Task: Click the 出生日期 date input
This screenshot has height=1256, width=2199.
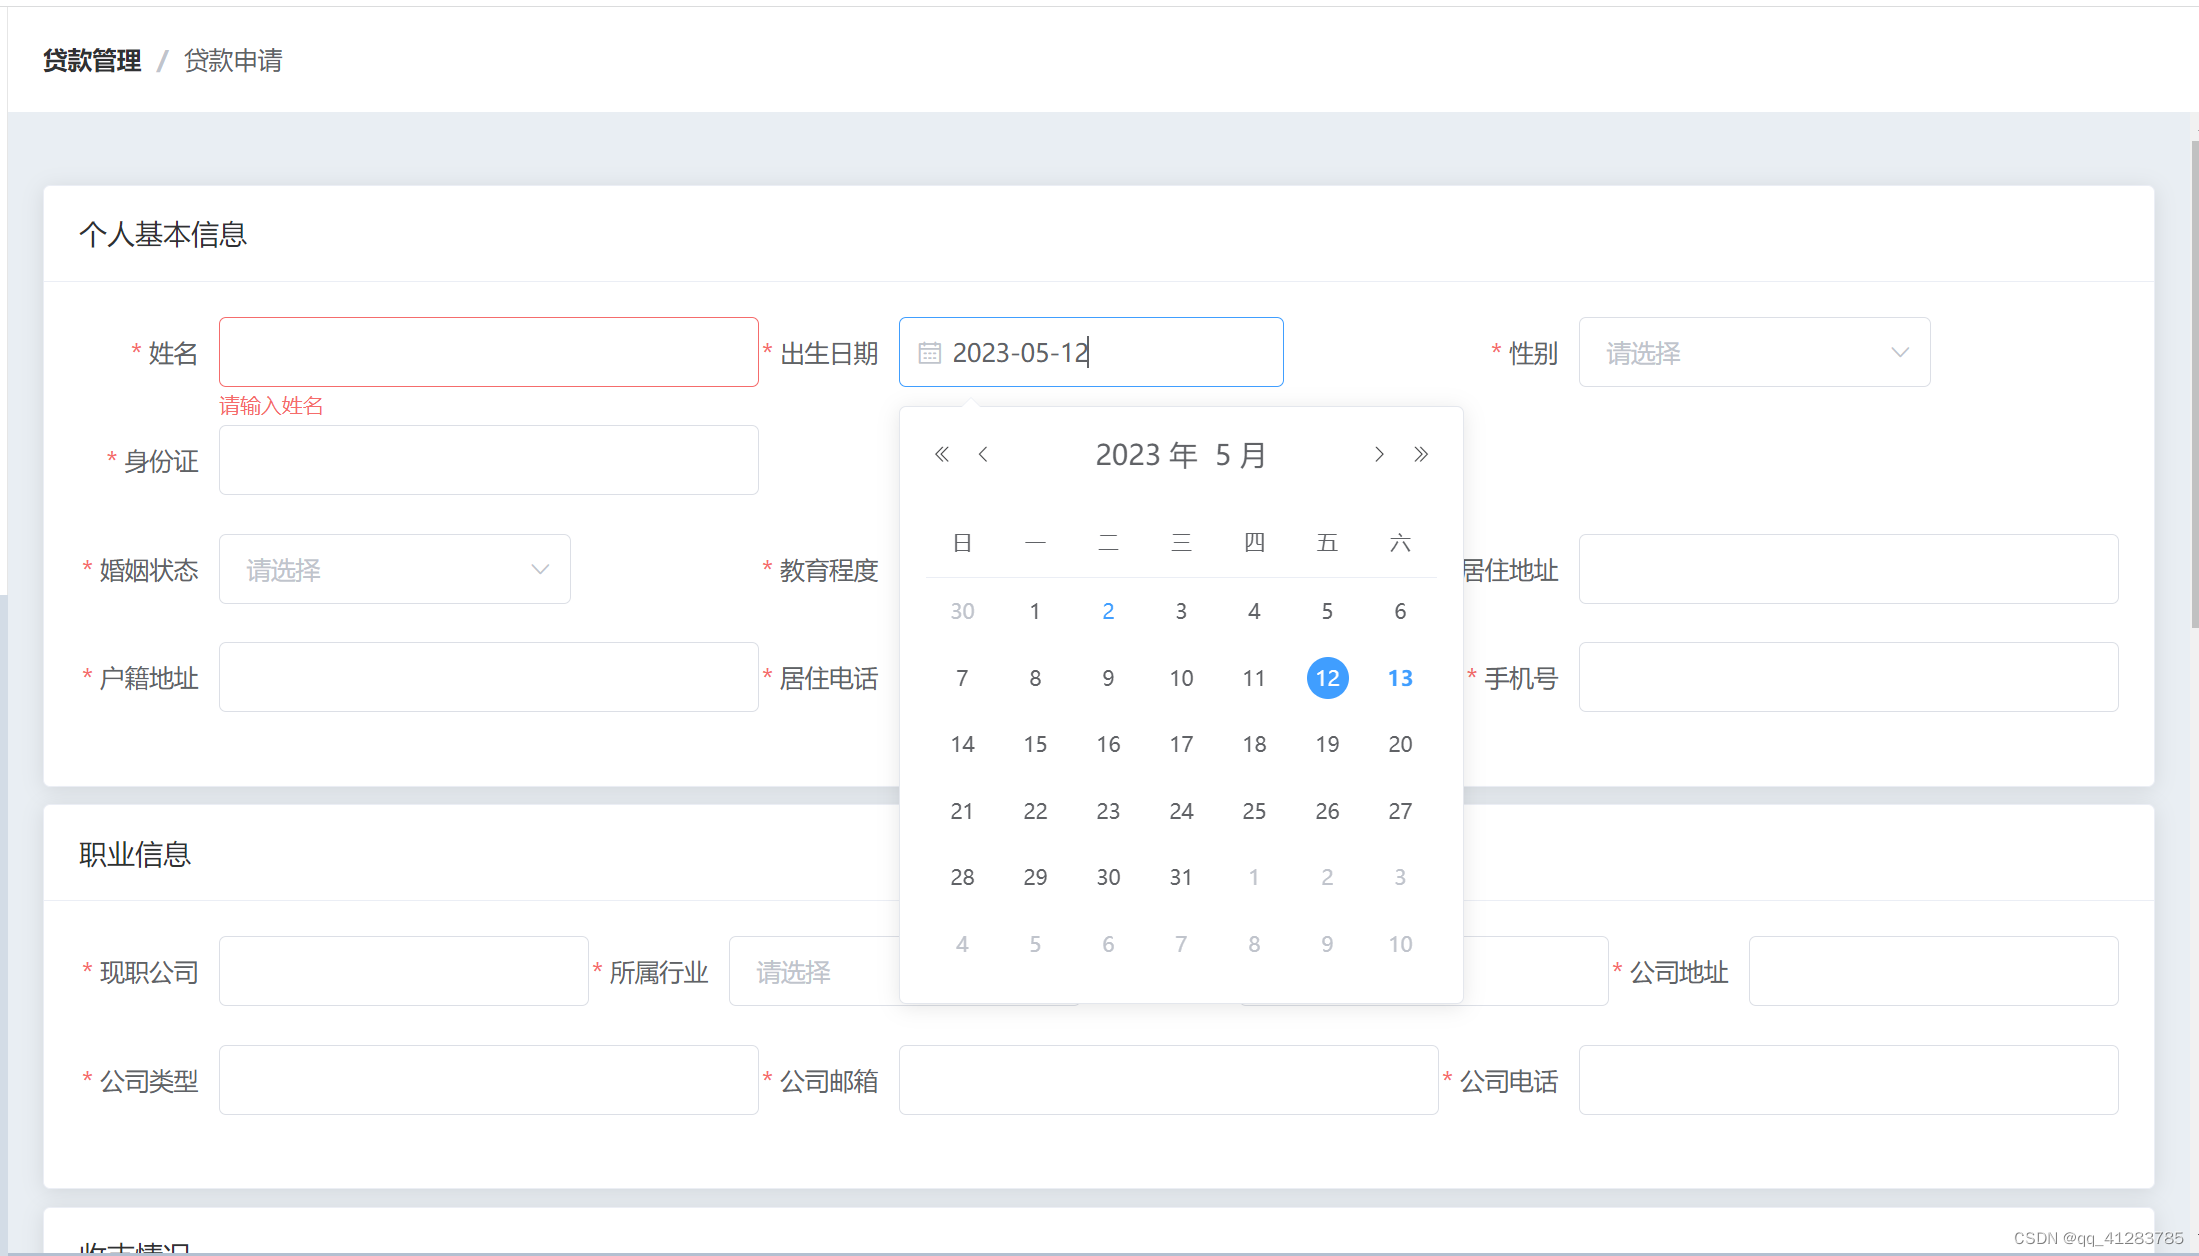Action: click(1091, 352)
